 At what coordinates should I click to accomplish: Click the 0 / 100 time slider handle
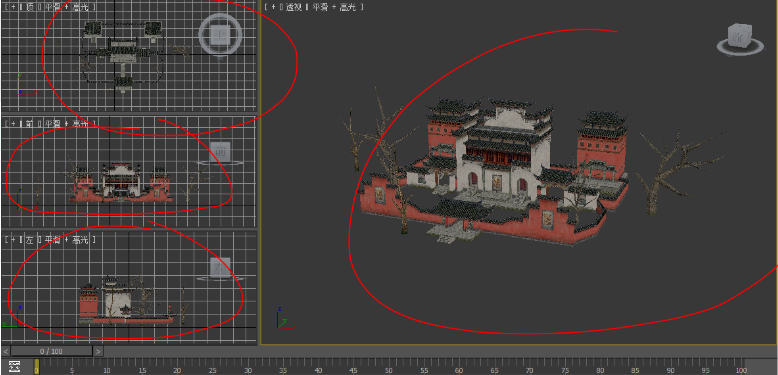point(51,351)
